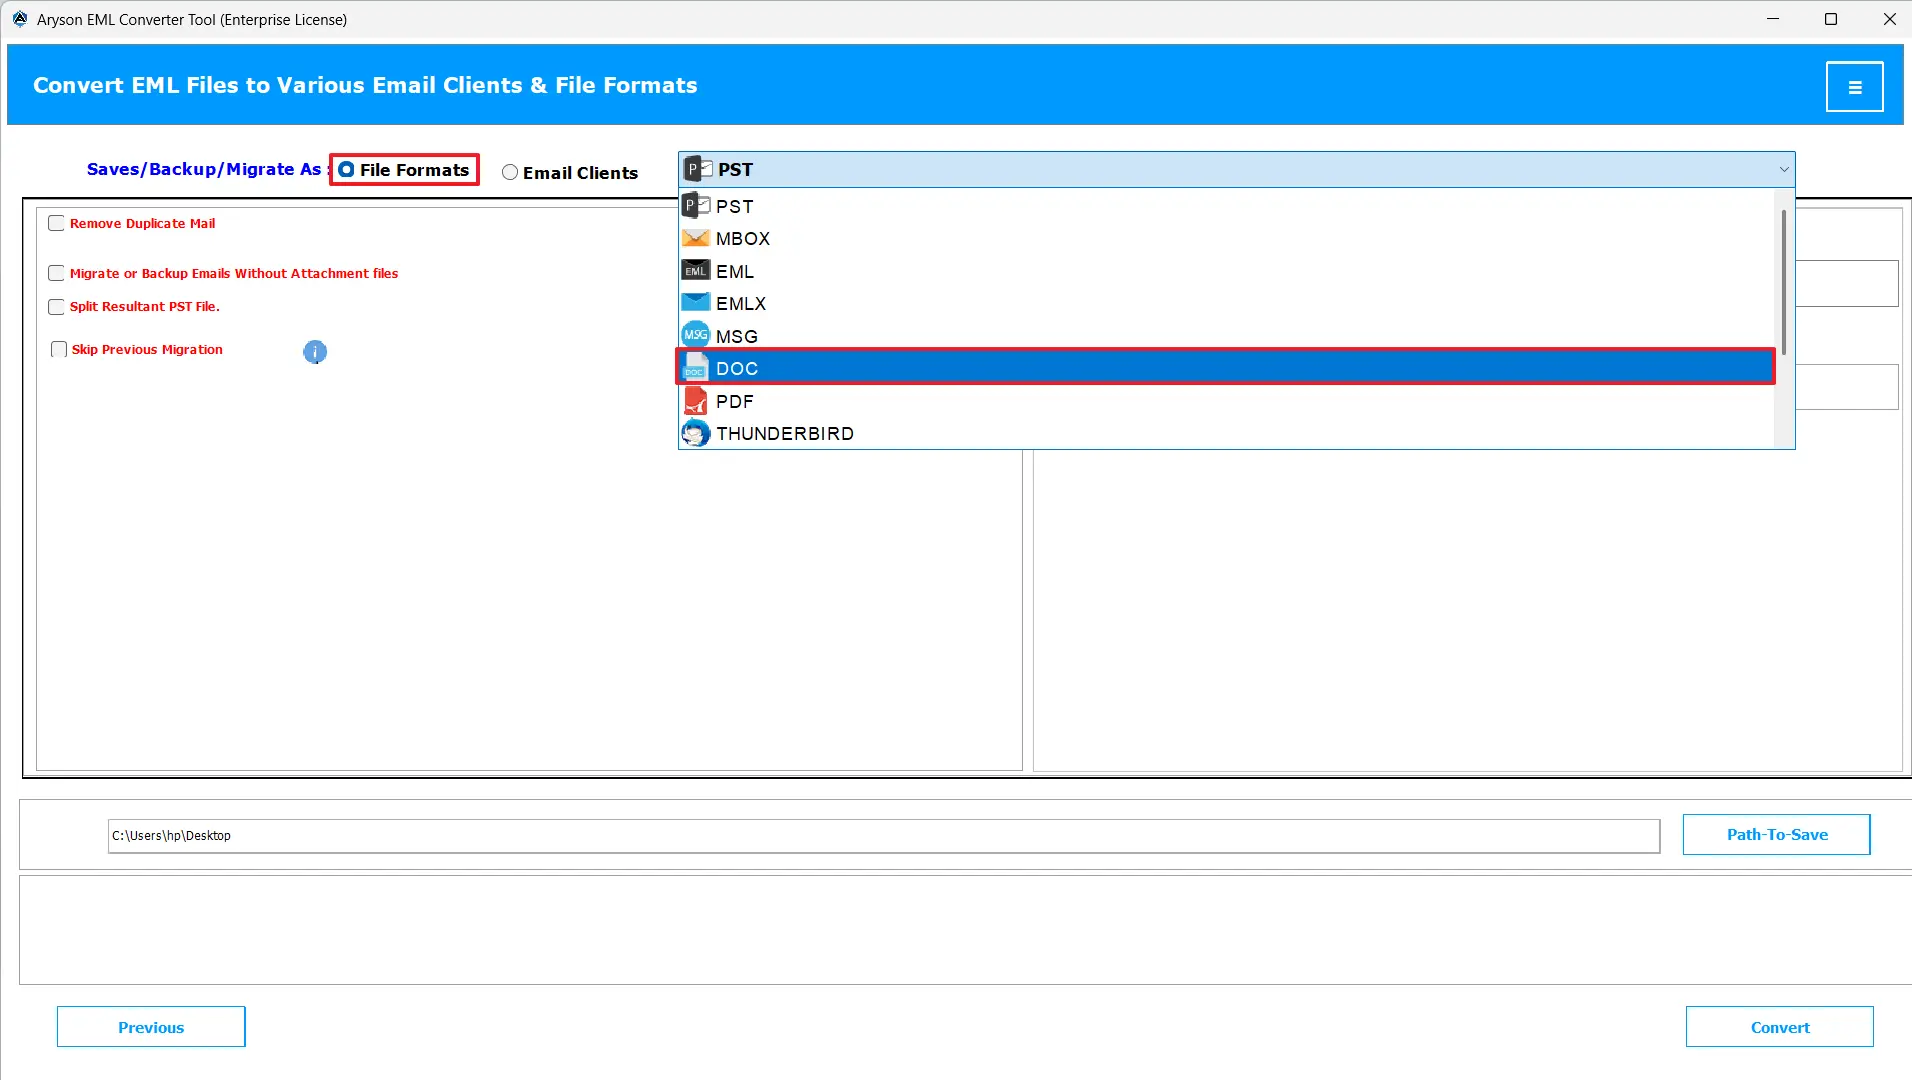Click the MSG format icon
The height and width of the screenshot is (1080, 1912).
point(696,334)
